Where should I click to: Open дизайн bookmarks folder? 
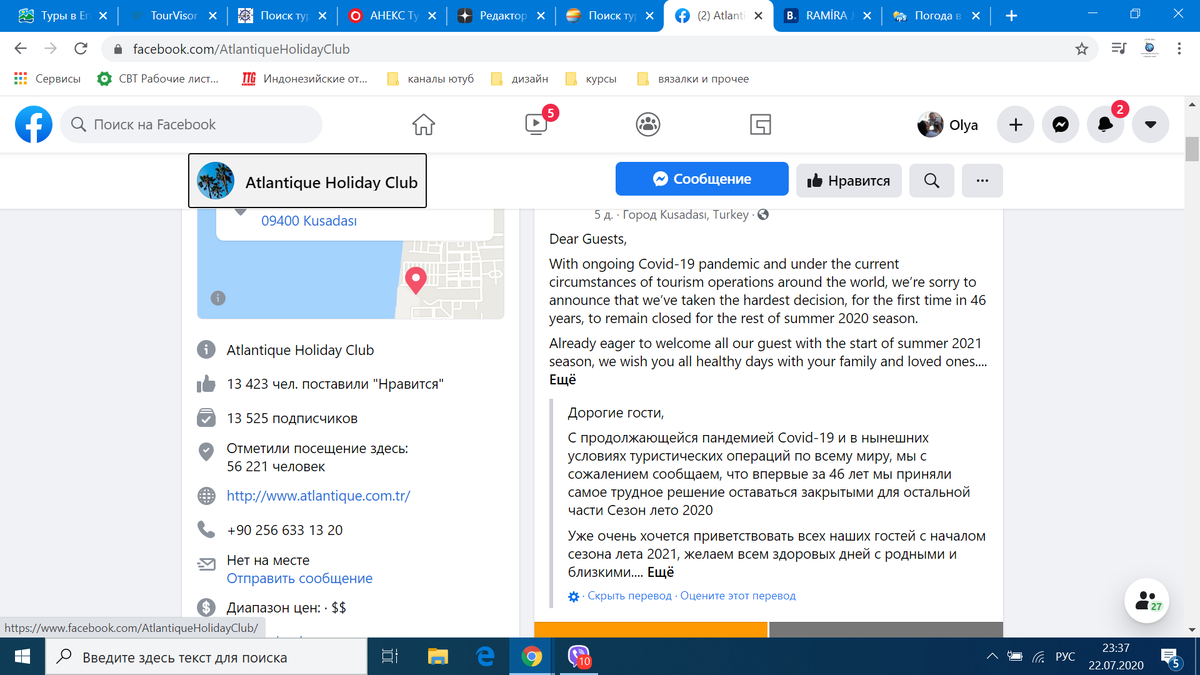click(519, 78)
